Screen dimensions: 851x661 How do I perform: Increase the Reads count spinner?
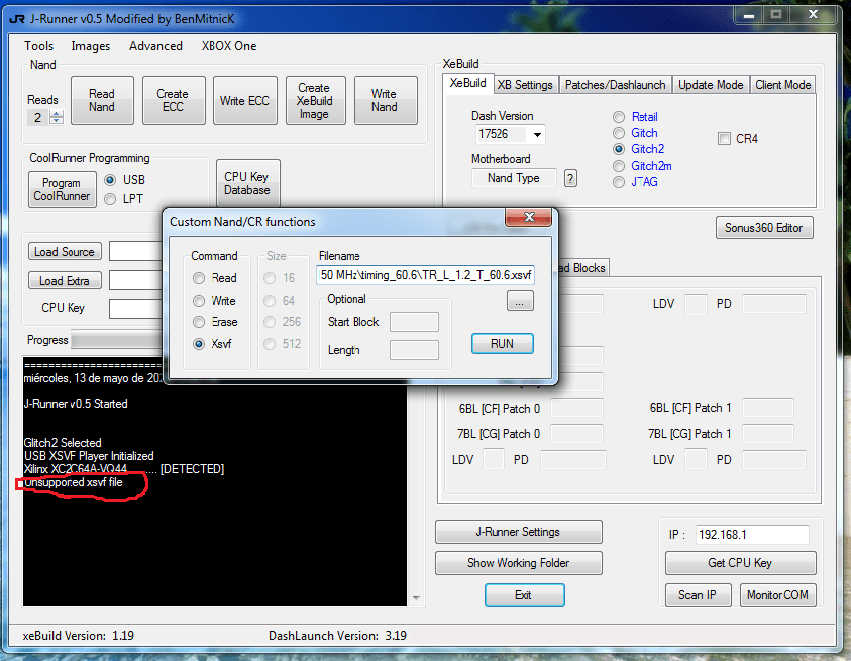click(56, 113)
